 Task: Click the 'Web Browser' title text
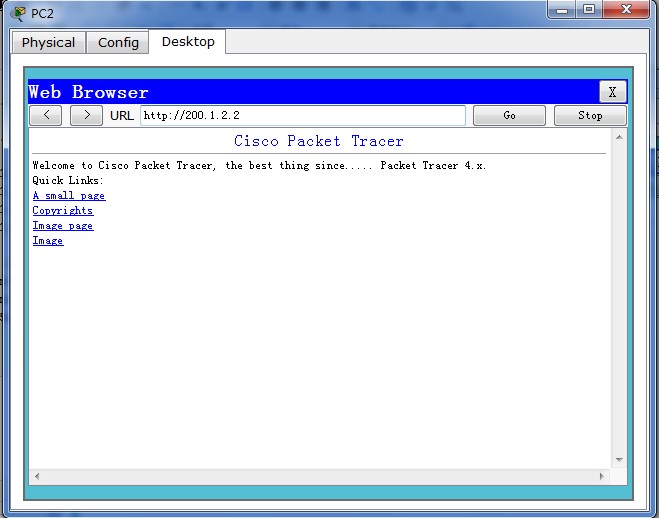point(88,92)
